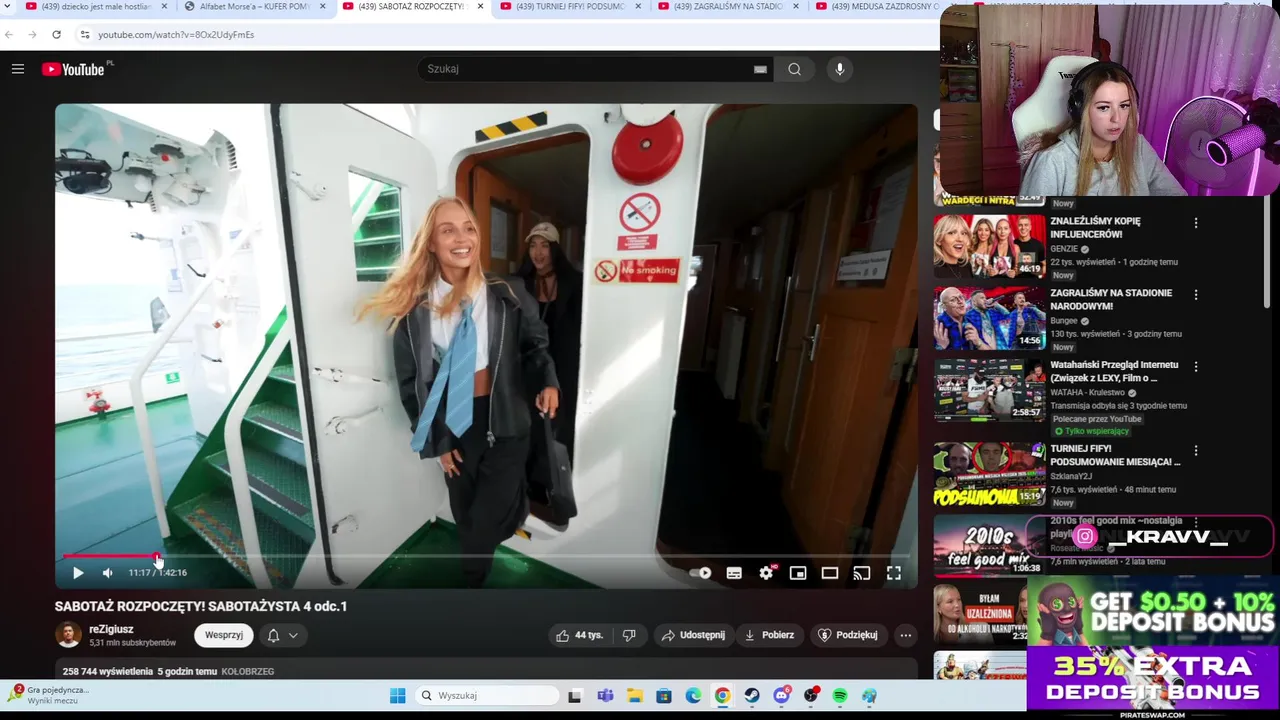Switch to miniplayer mode
The image size is (1280, 720).
coord(798,573)
